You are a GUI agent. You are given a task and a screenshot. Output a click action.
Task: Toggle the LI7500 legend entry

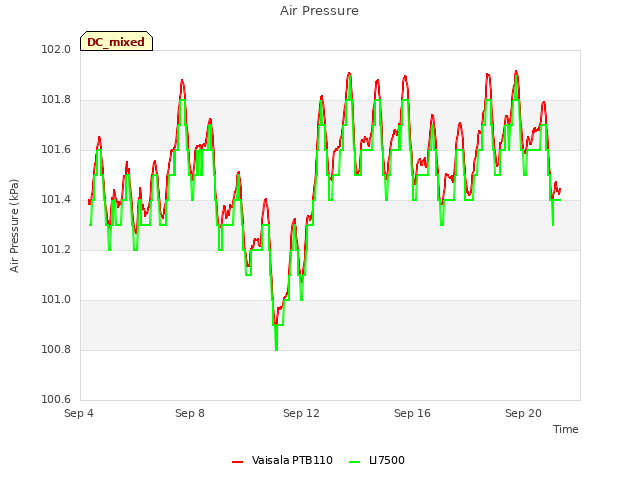(377, 460)
